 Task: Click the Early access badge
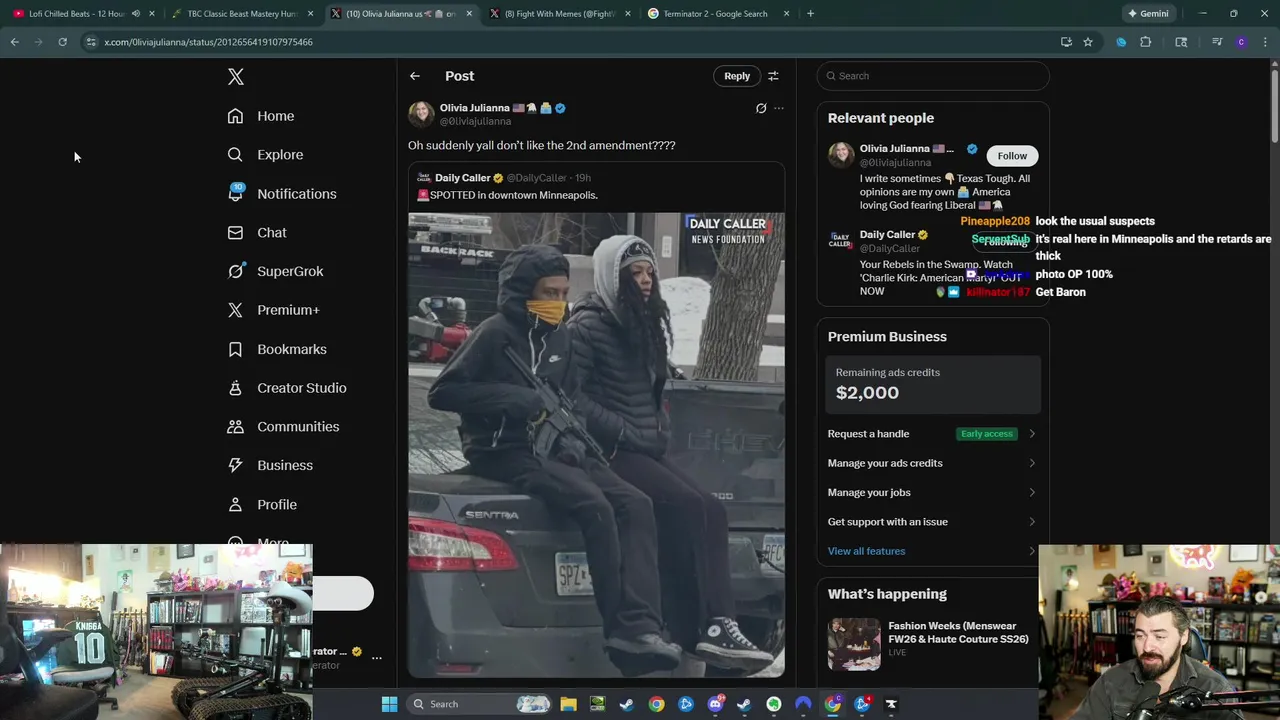point(987,434)
